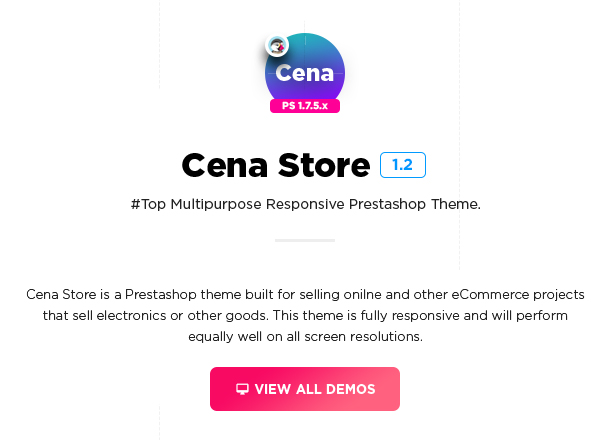Click the gray horizontal divider line

(x=305, y=240)
